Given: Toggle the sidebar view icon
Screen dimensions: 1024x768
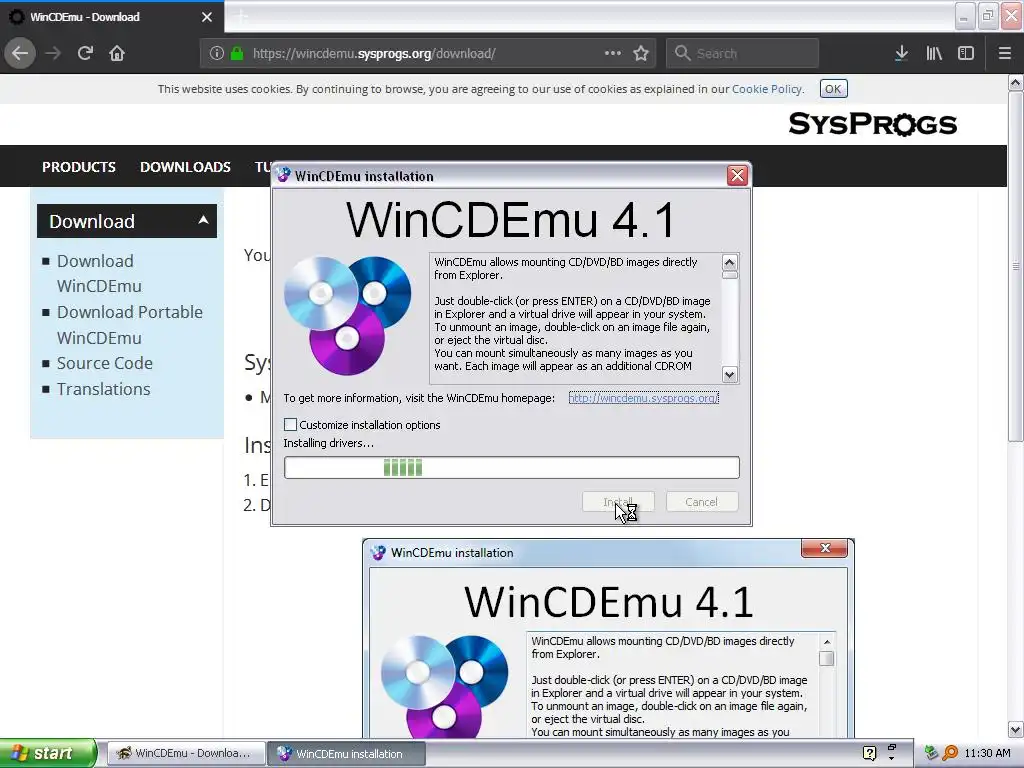Looking at the screenshot, I should [x=965, y=54].
